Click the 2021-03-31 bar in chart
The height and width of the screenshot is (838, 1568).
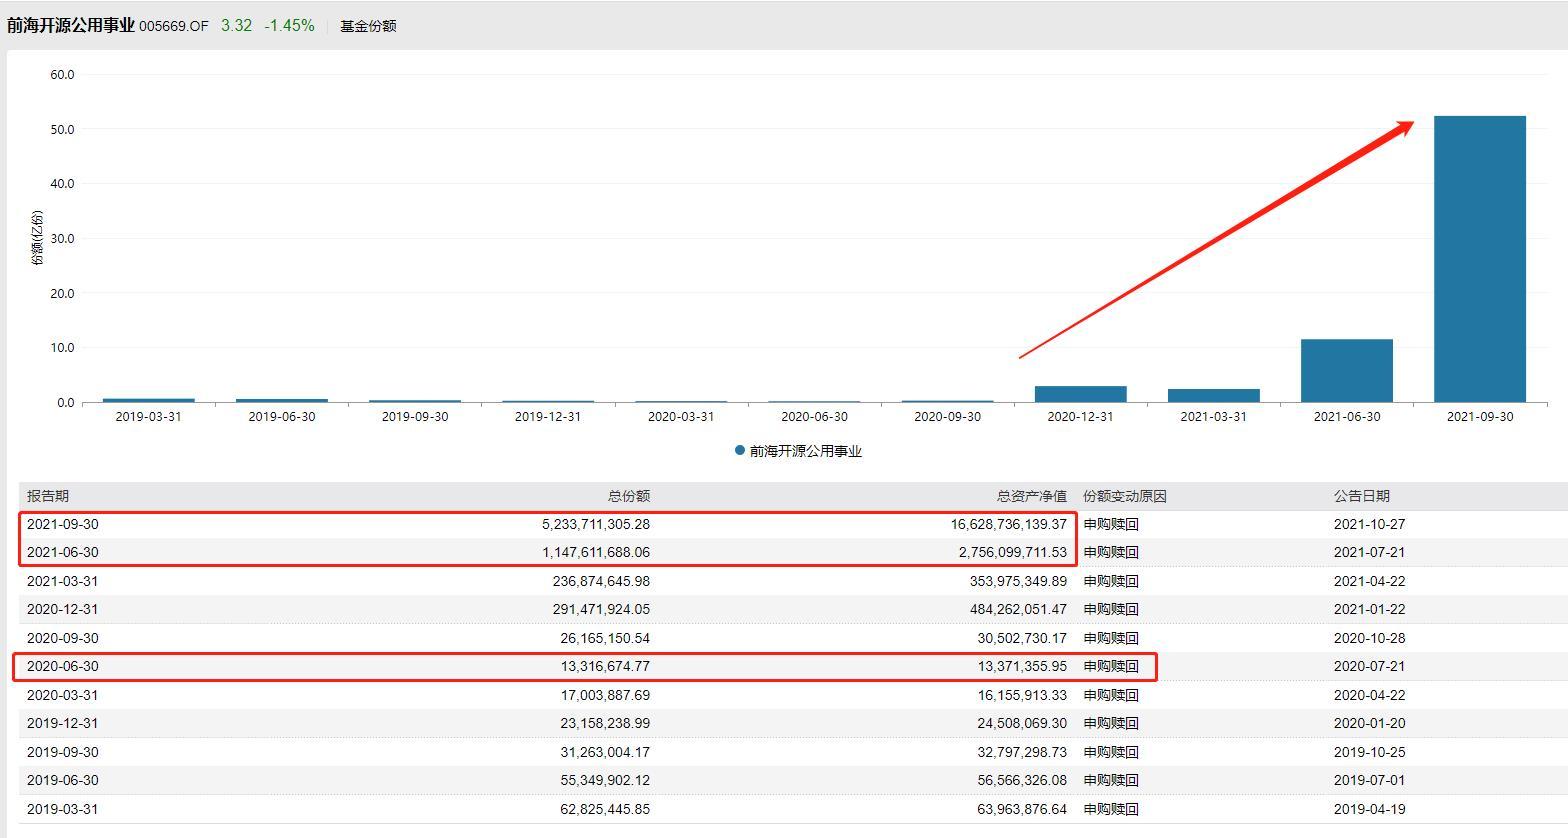coord(1213,395)
